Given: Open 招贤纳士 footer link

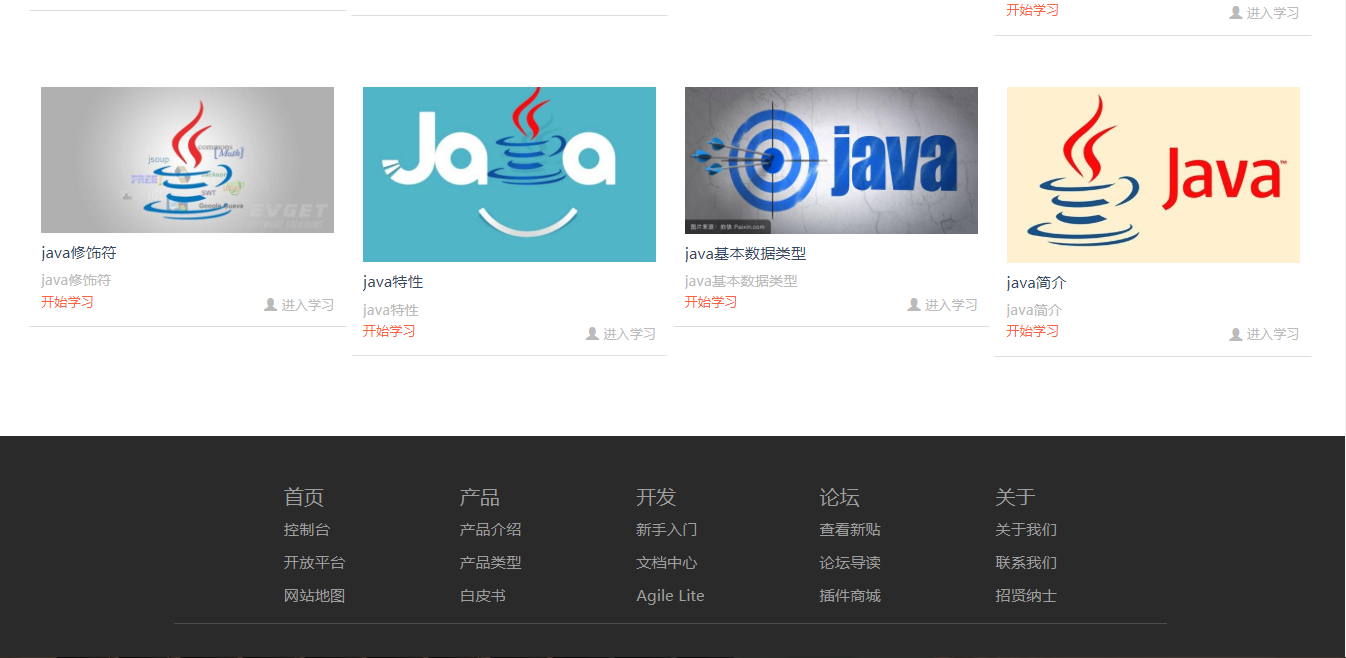Looking at the screenshot, I should click(x=1026, y=596).
